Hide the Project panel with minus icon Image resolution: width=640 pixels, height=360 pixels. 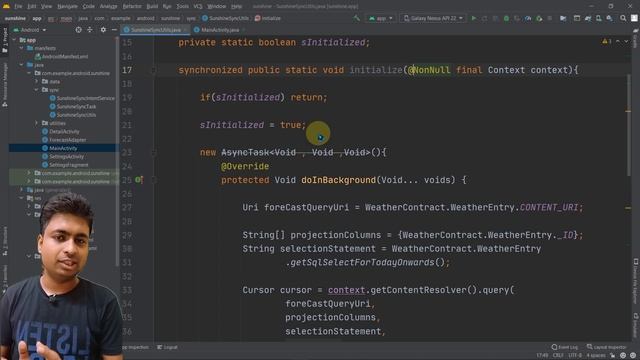click(114, 30)
